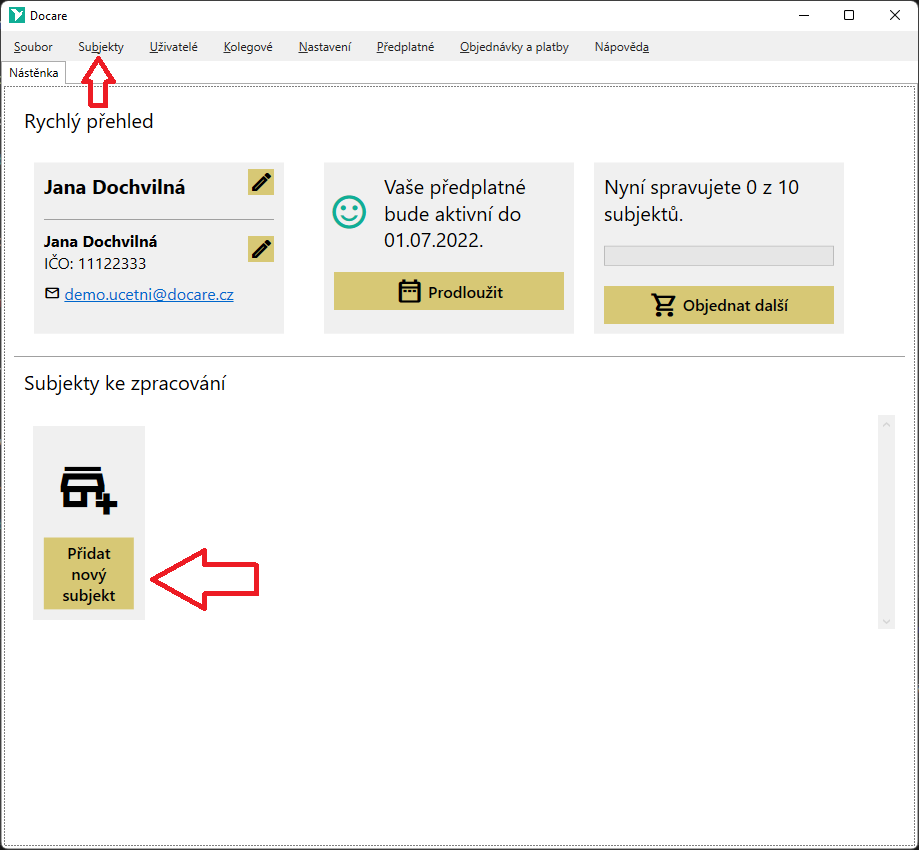The width and height of the screenshot is (919, 850).
Task: Open the Soubor menu
Action: coord(33,47)
